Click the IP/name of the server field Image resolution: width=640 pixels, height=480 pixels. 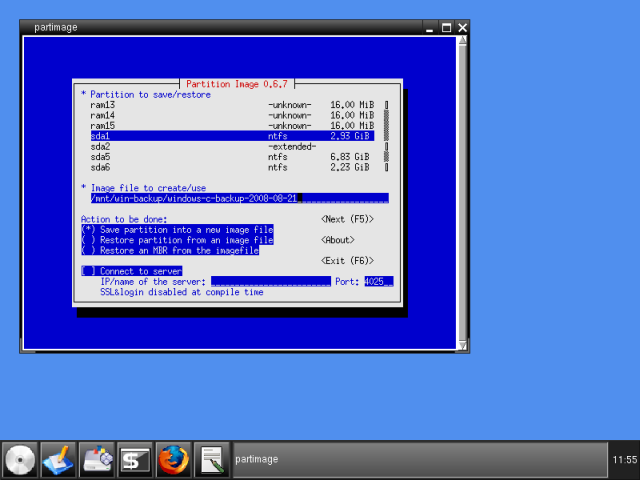click(x=271, y=282)
